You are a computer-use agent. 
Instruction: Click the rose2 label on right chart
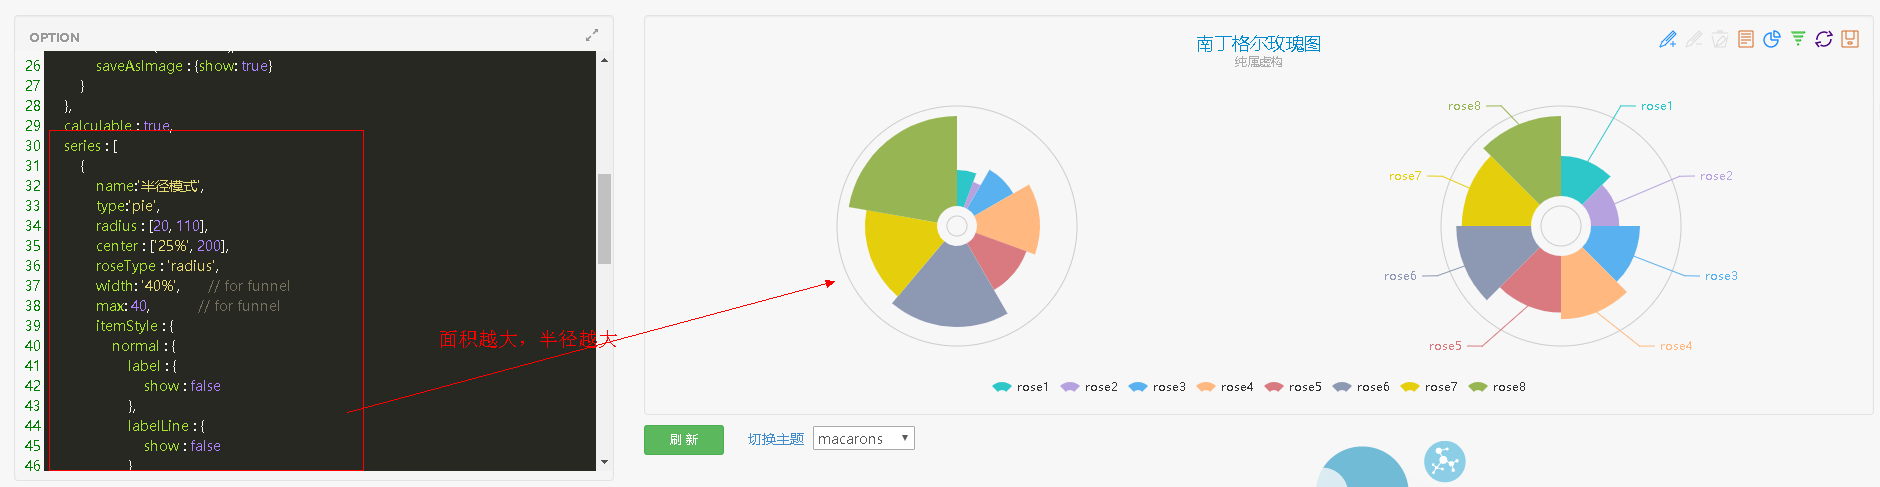click(1716, 176)
